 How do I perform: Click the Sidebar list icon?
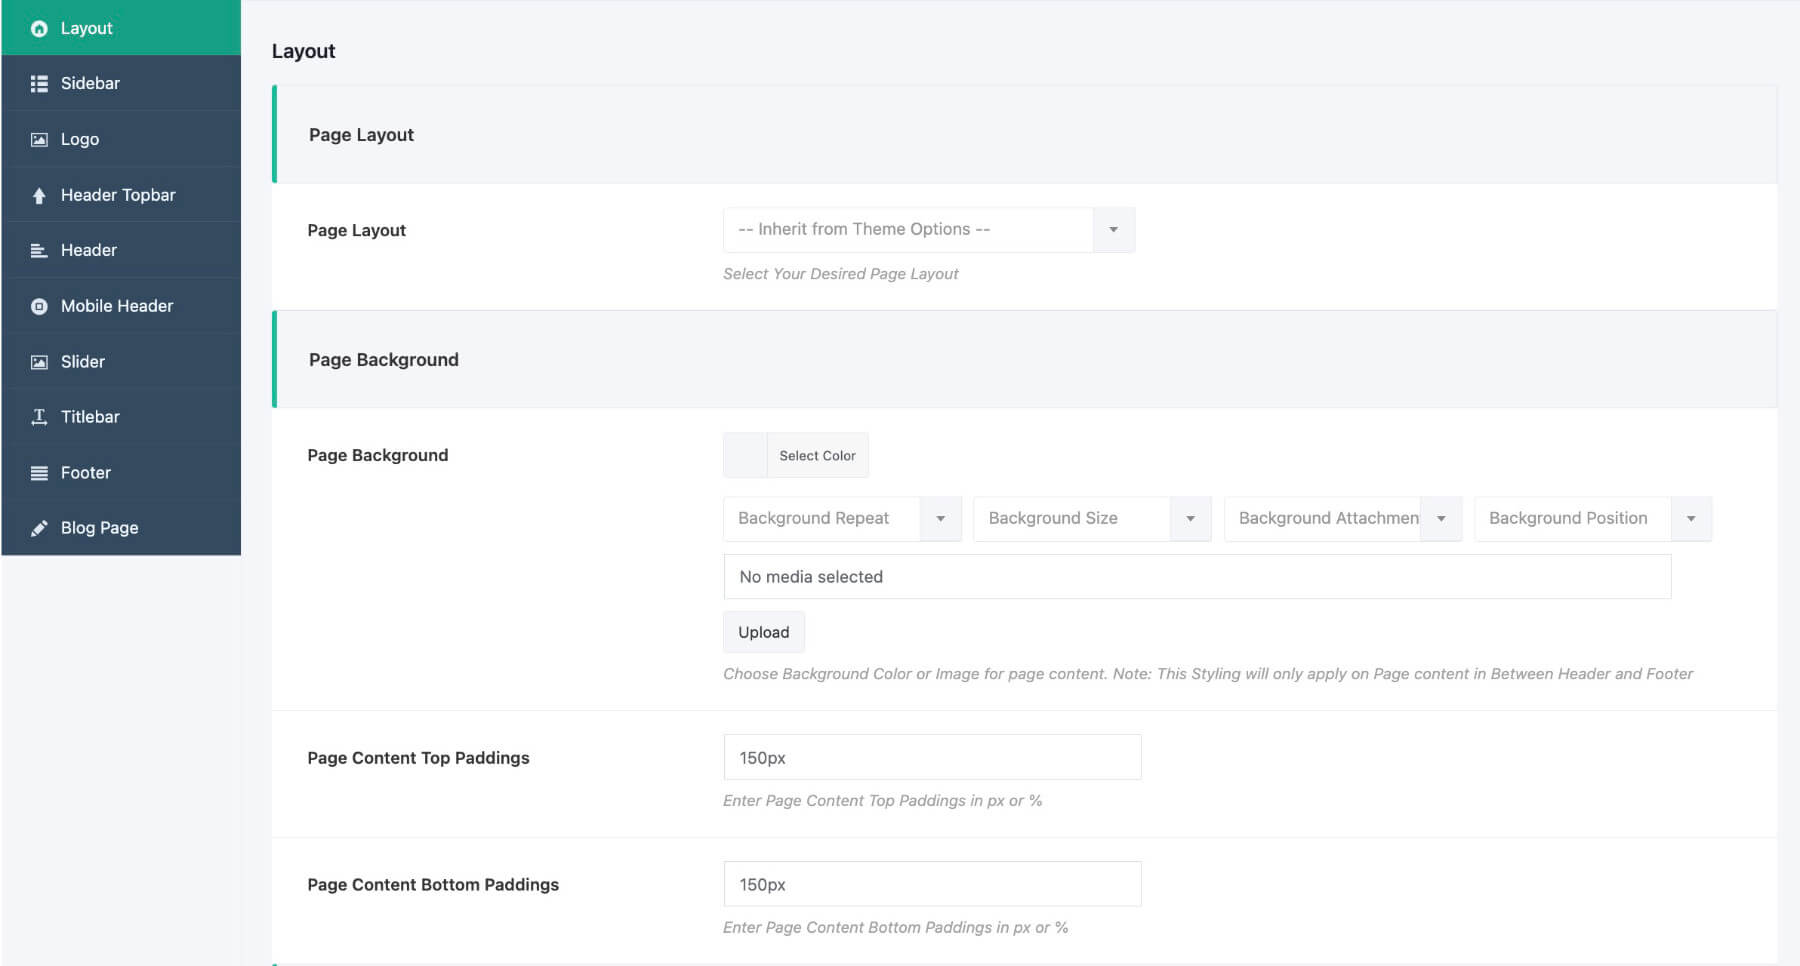[x=38, y=83]
